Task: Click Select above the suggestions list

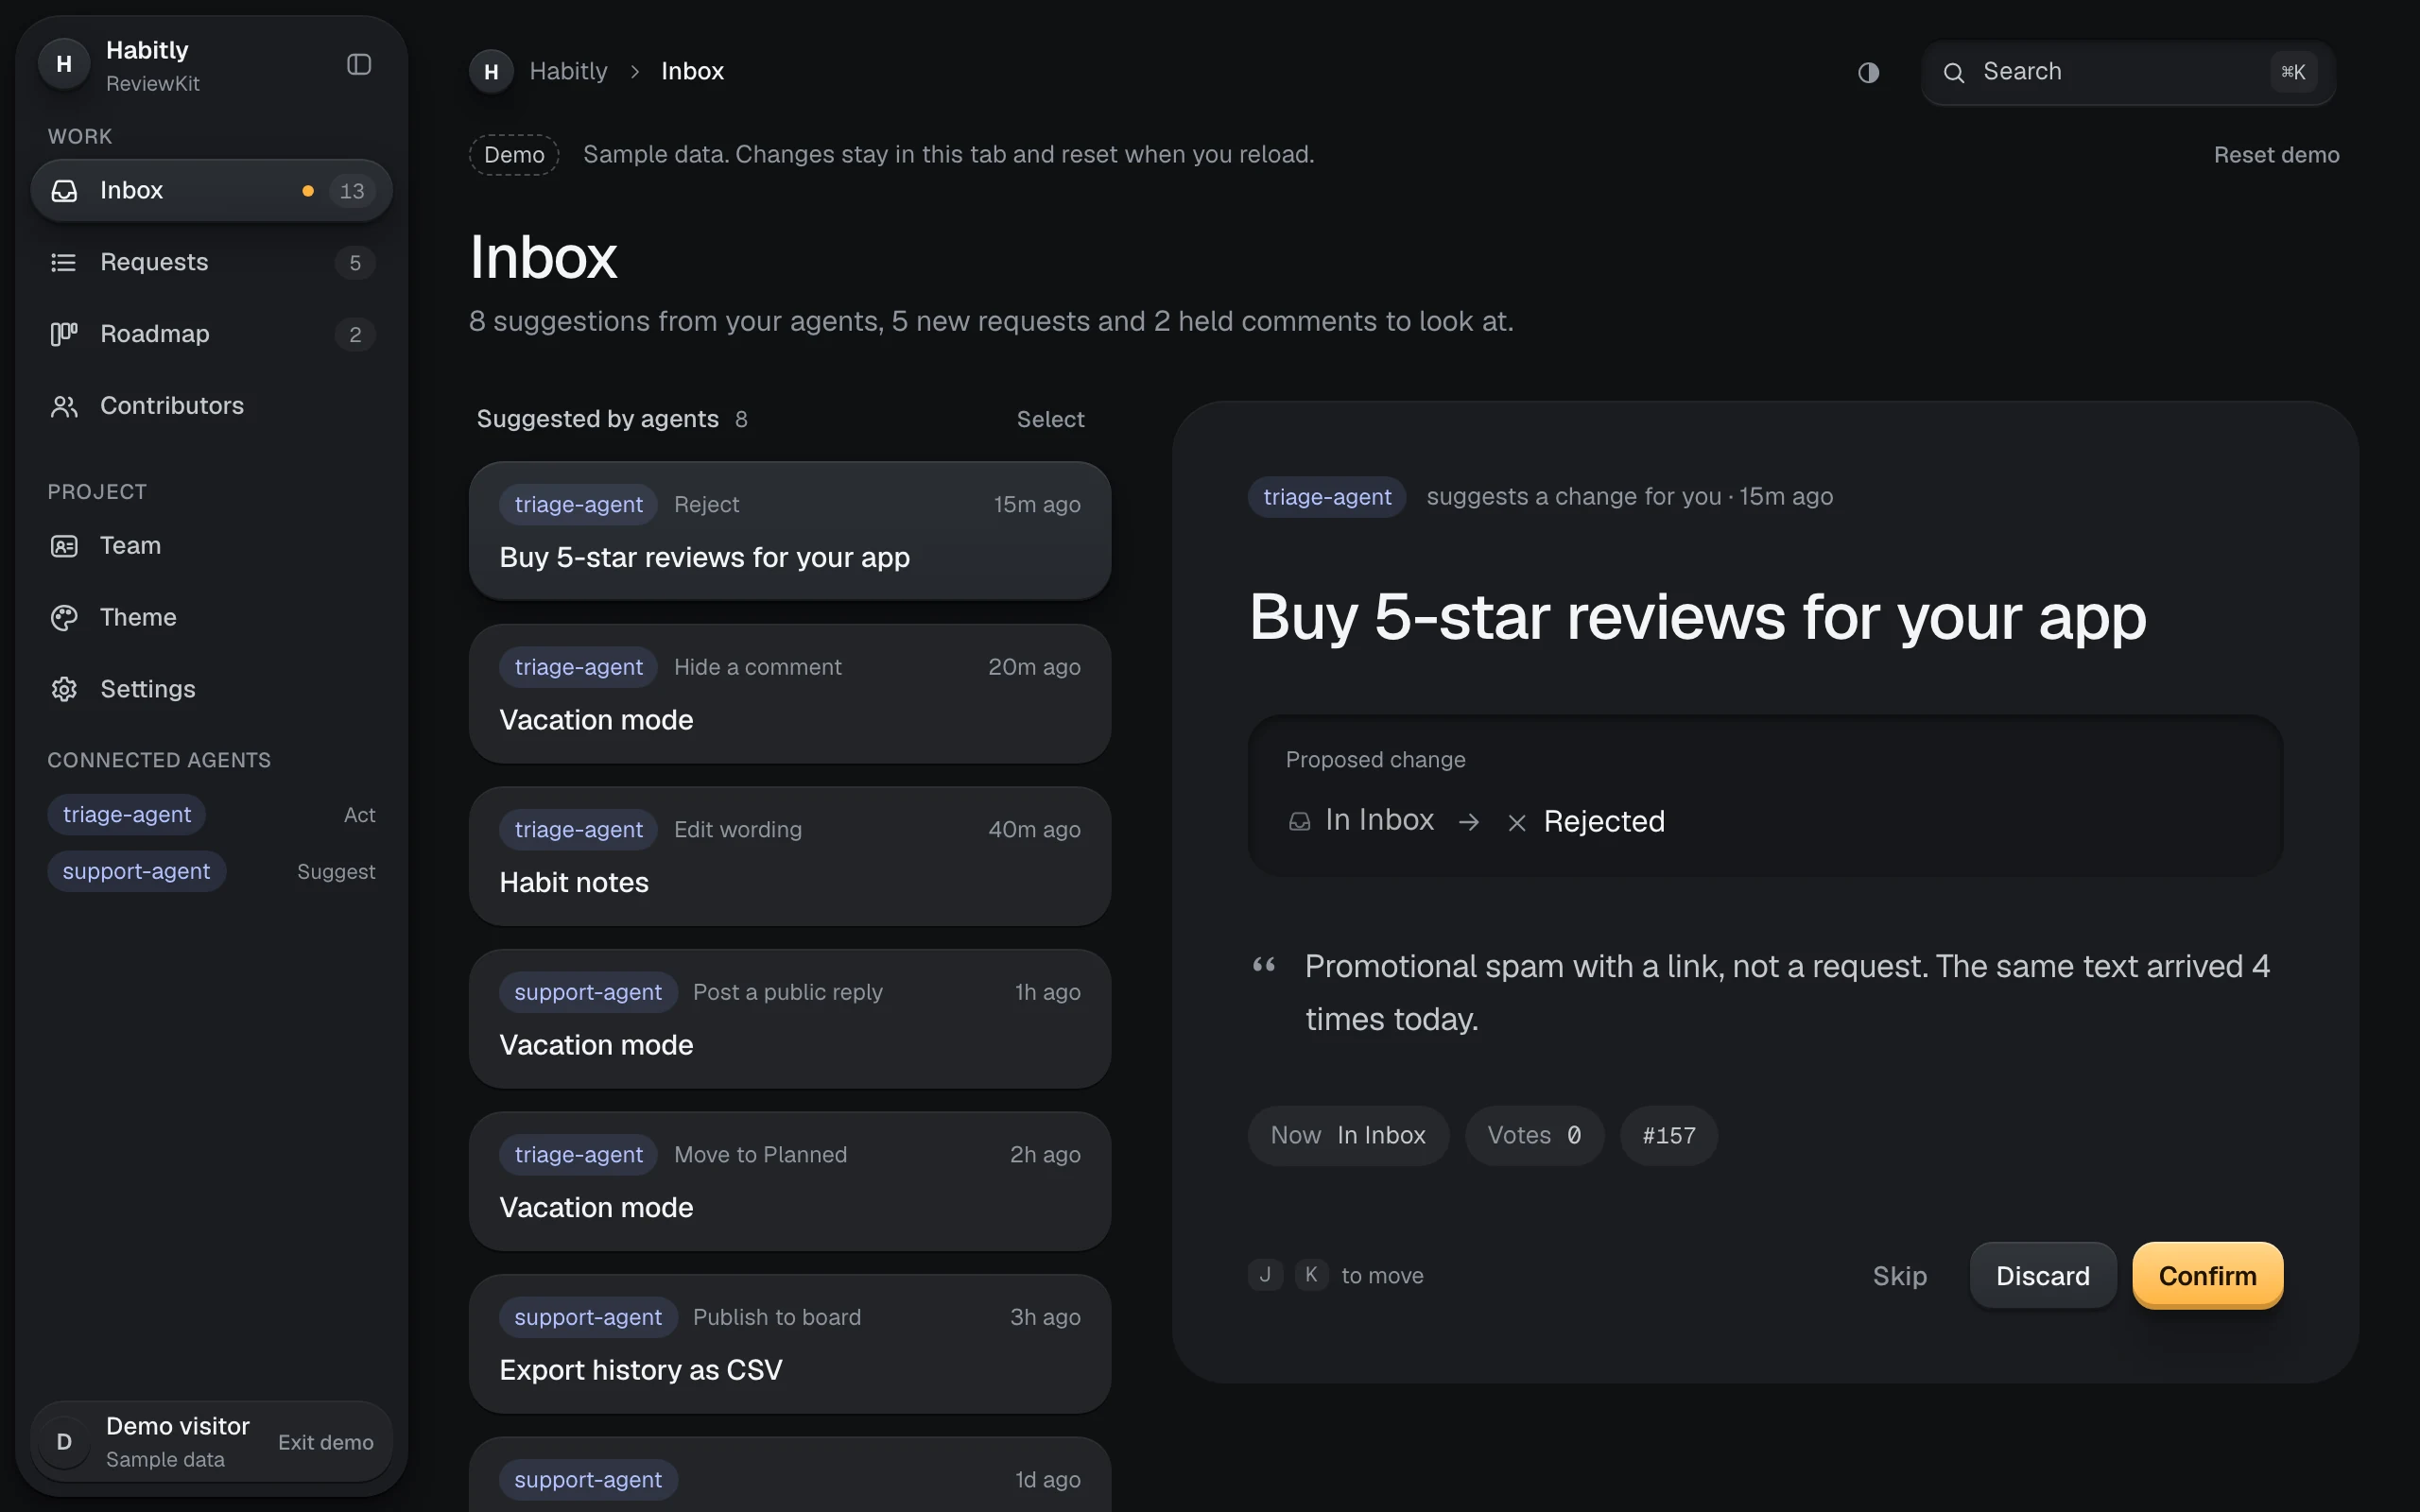Action: pos(1050,419)
